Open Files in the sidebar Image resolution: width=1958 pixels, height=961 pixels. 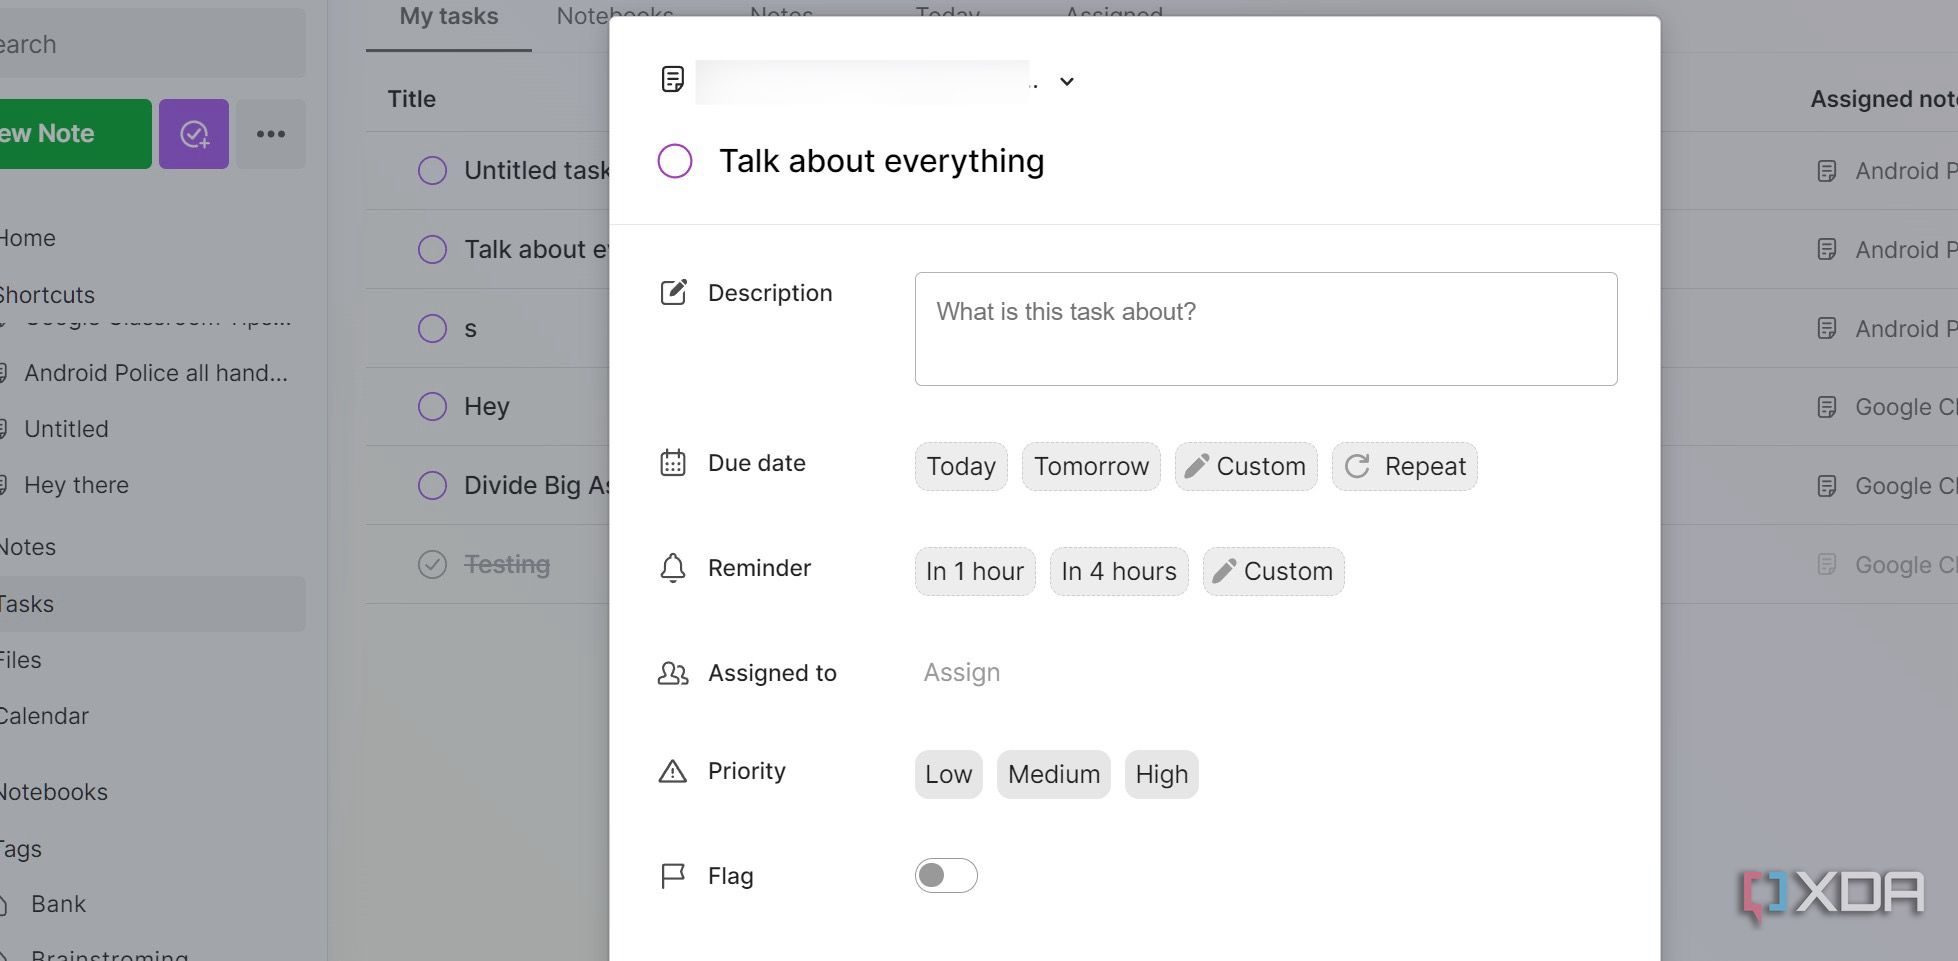coord(21,660)
